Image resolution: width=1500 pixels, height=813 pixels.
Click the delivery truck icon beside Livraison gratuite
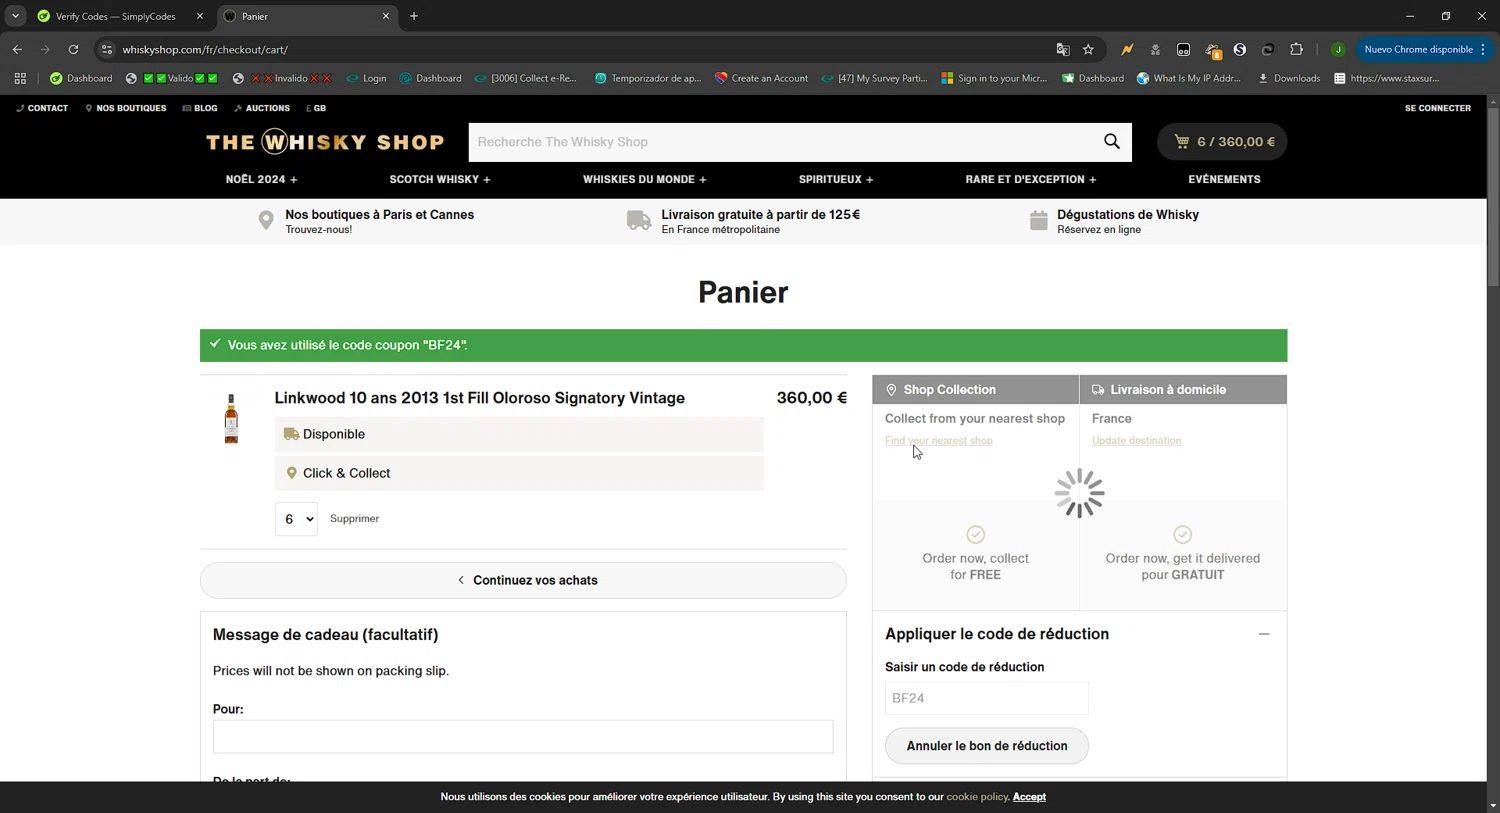pyautogui.click(x=639, y=221)
